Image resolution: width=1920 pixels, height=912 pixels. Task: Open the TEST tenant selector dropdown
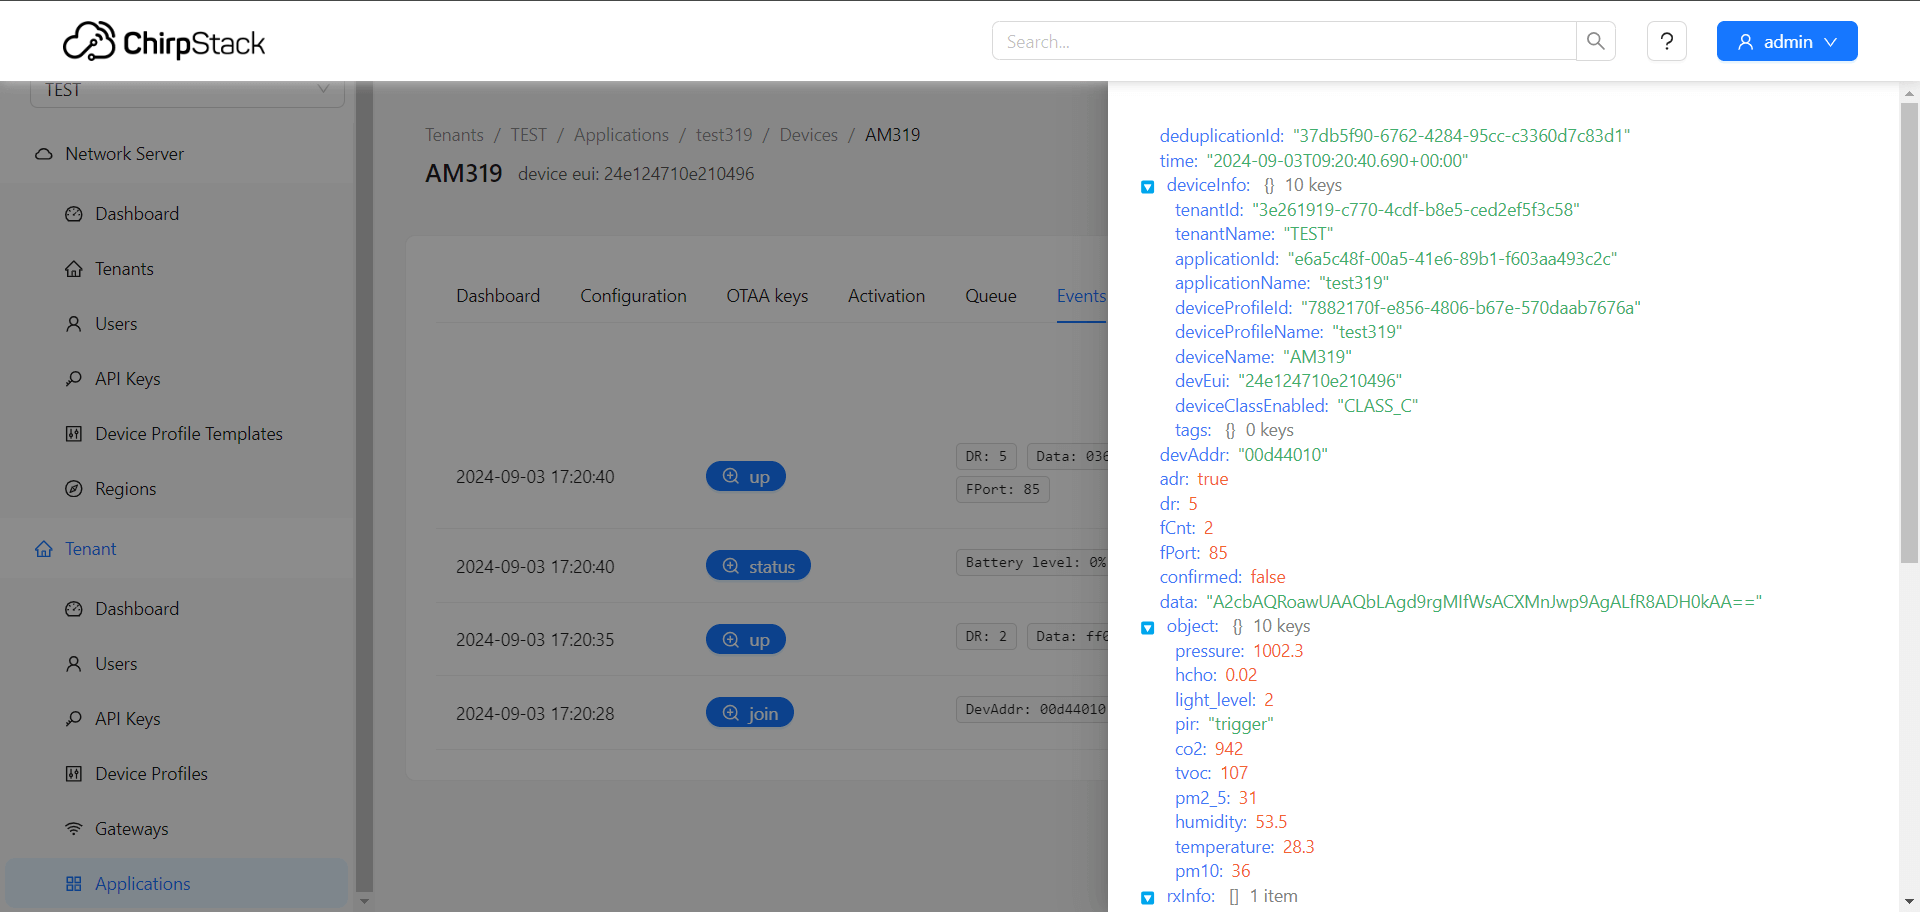pyautogui.click(x=187, y=92)
